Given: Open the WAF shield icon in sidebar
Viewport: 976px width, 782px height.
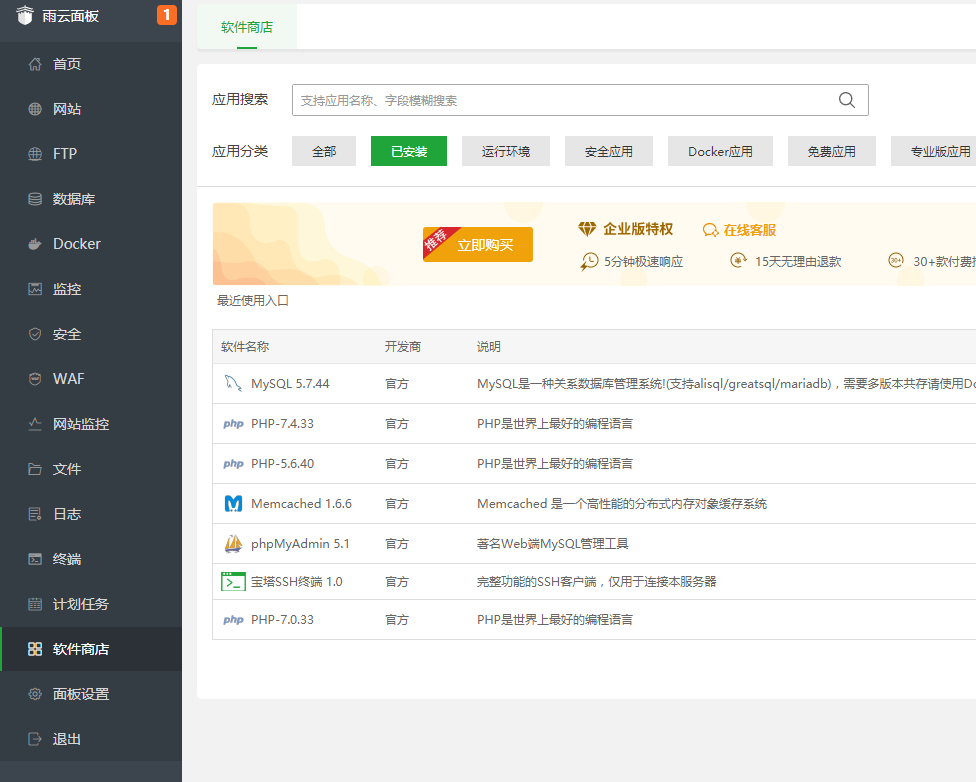Looking at the screenshot, I should pyautogui.click(x=35, y=379).
